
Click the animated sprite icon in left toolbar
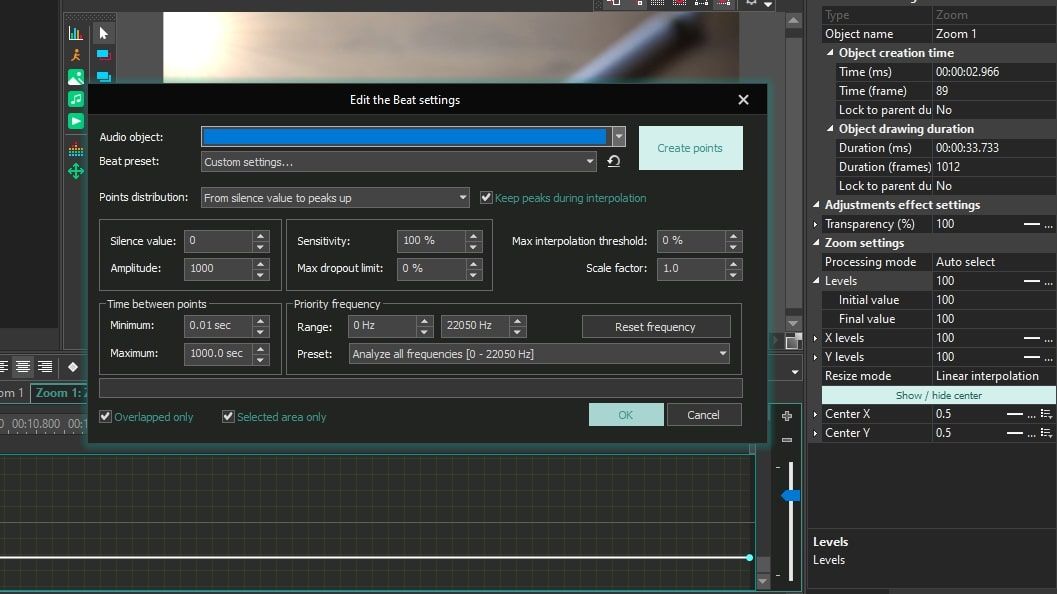76,55
